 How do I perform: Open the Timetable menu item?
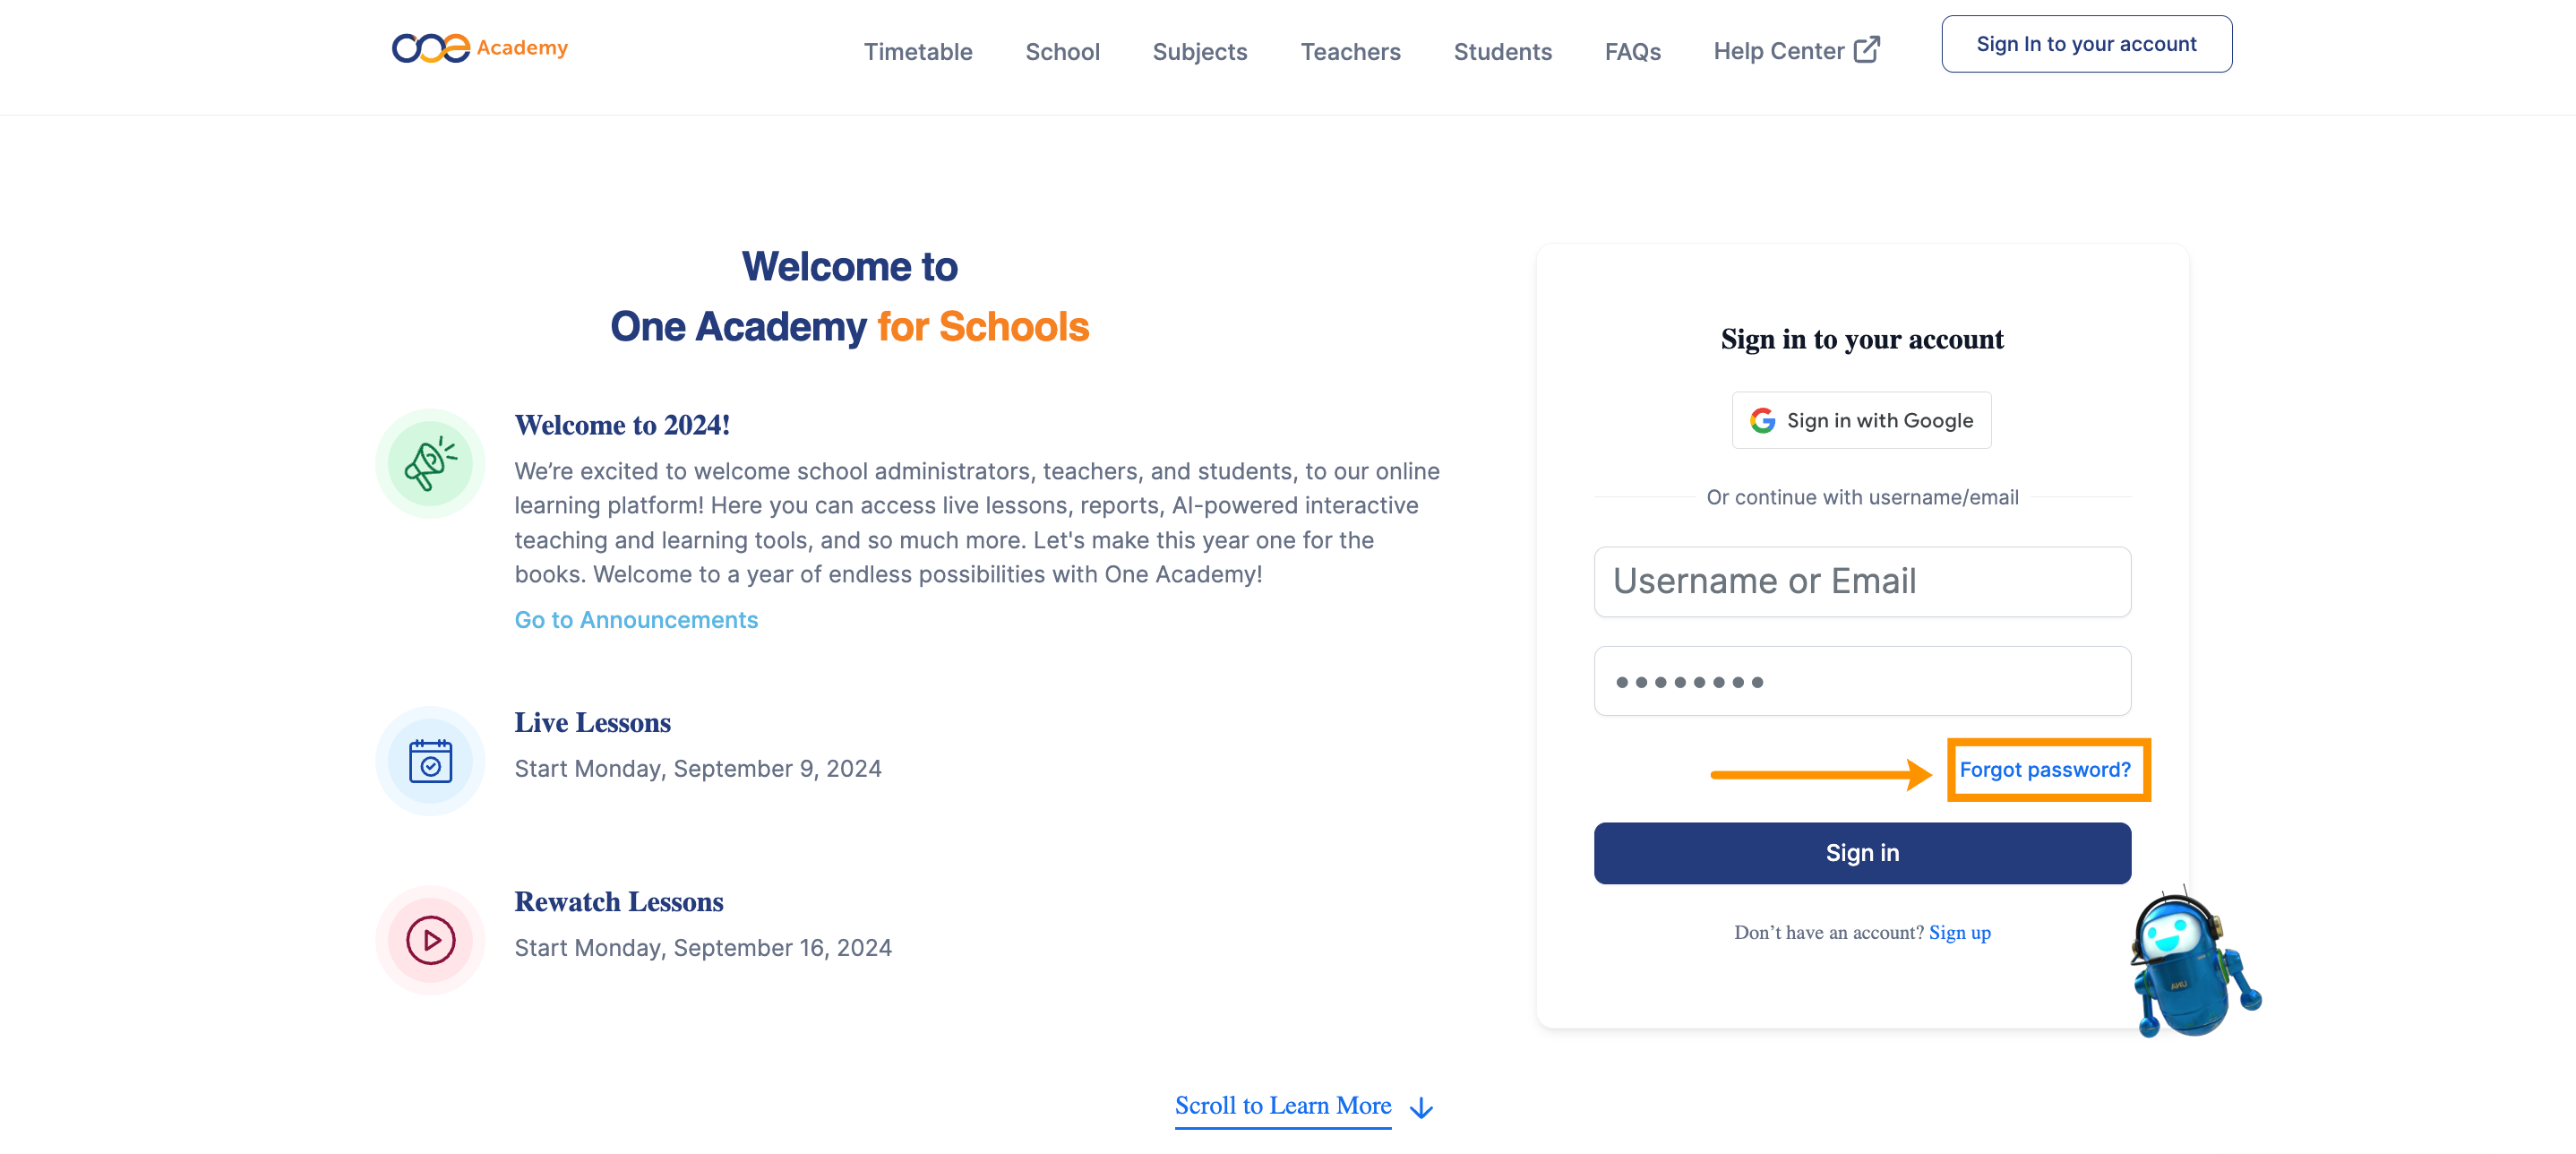coord(917,52)
